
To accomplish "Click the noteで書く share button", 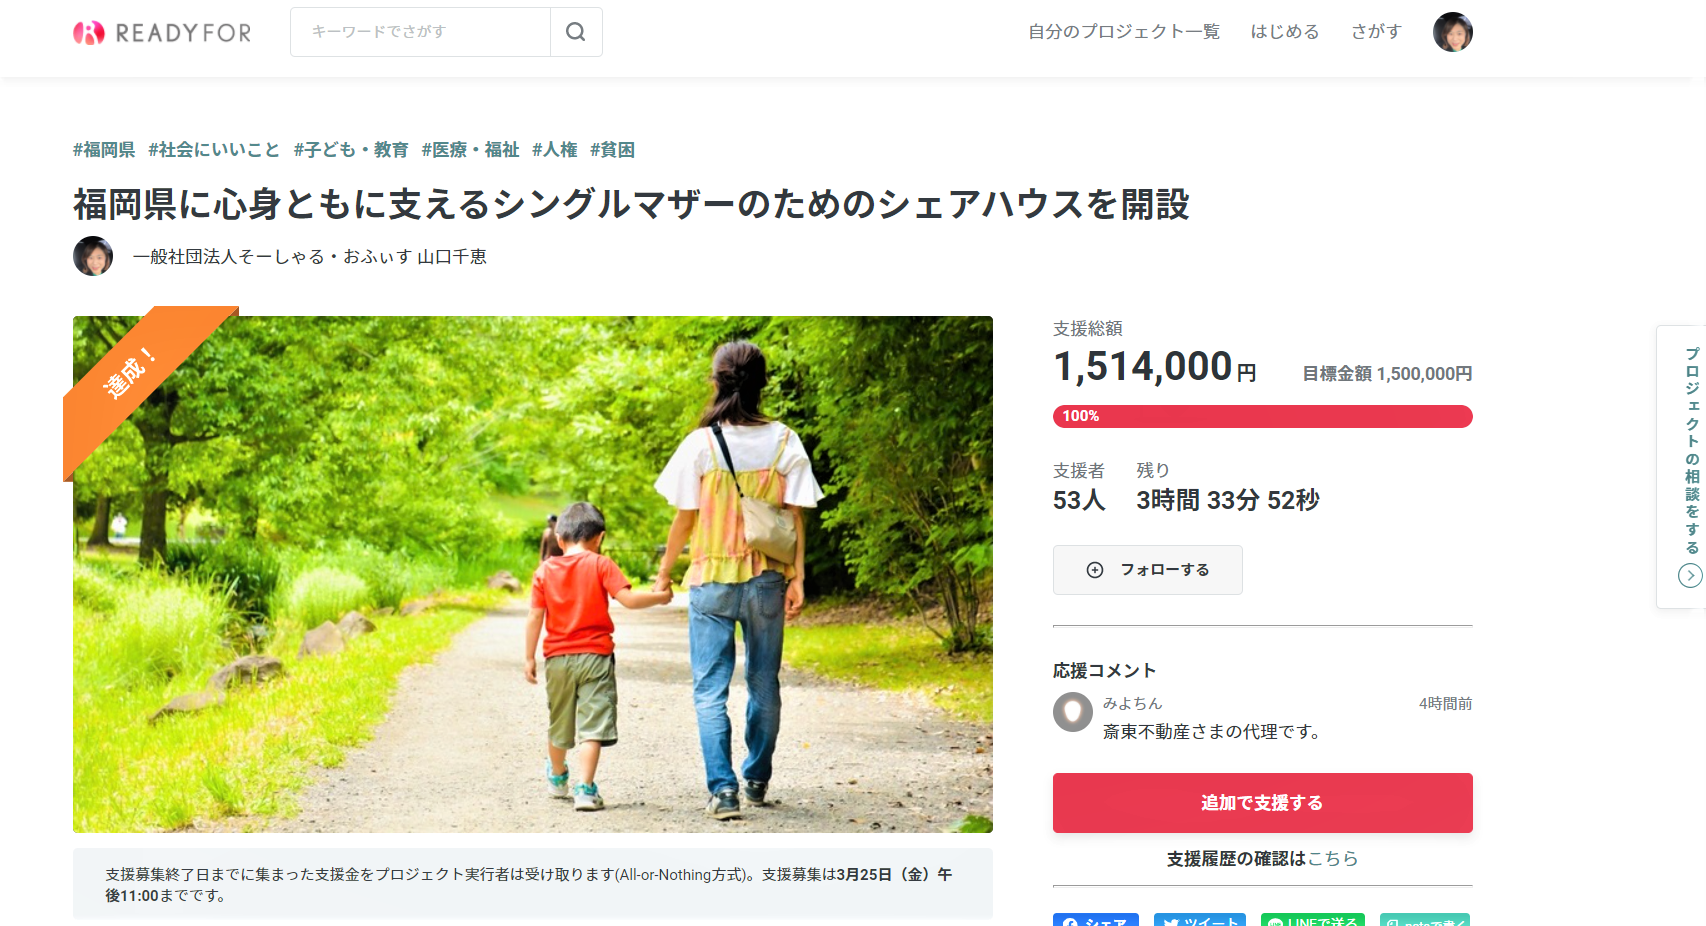I will (1424, 920).
